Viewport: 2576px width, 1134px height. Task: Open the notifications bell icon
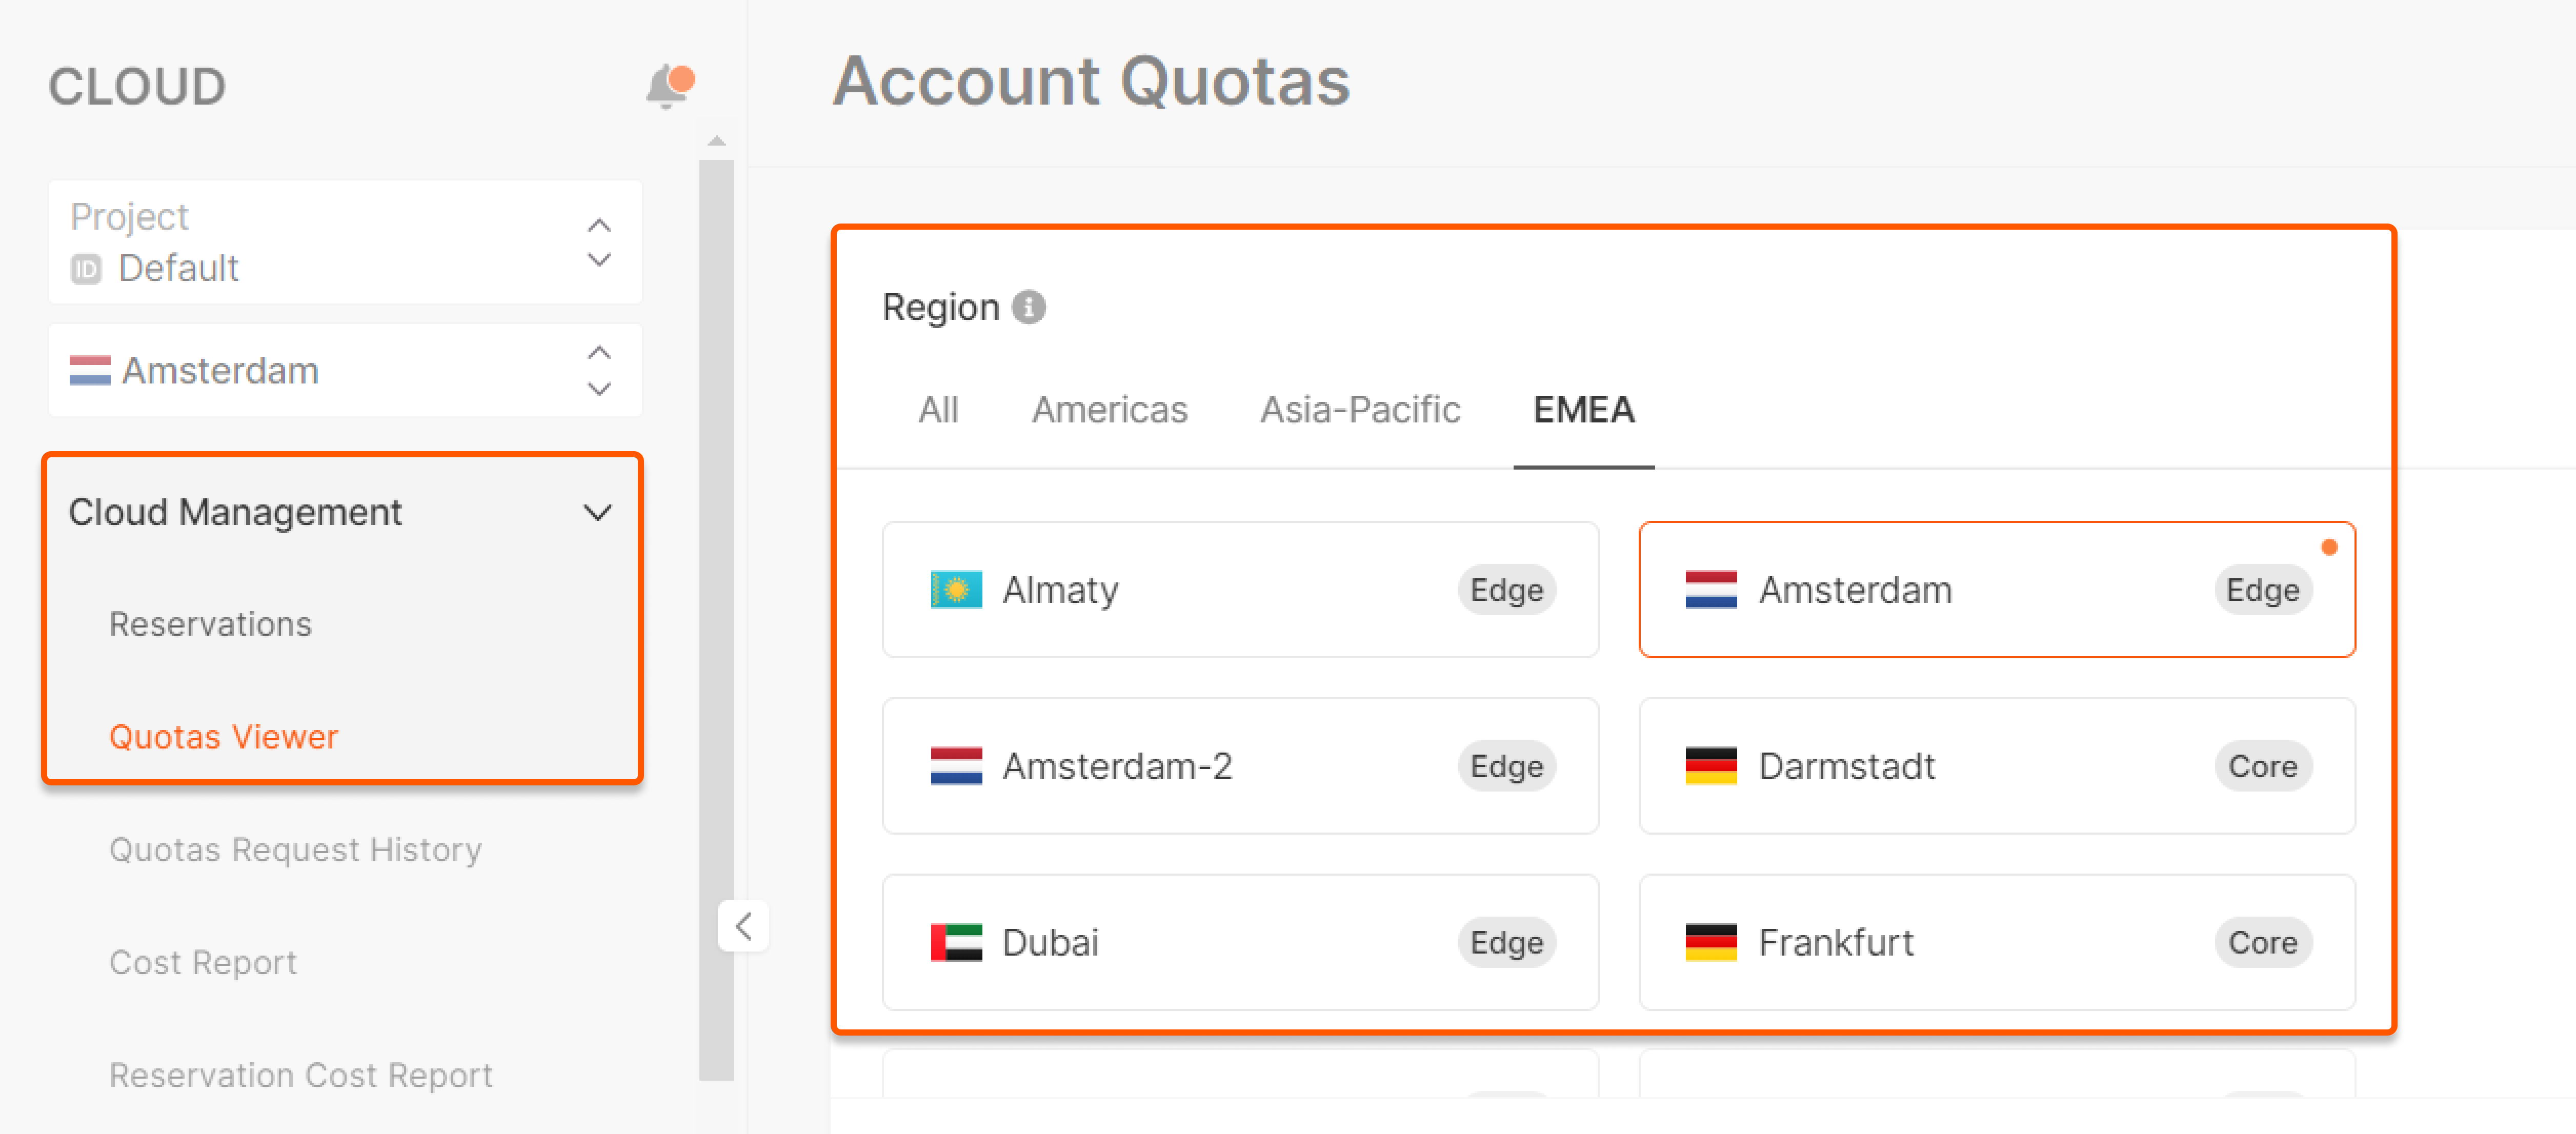[x=668, y=86]
